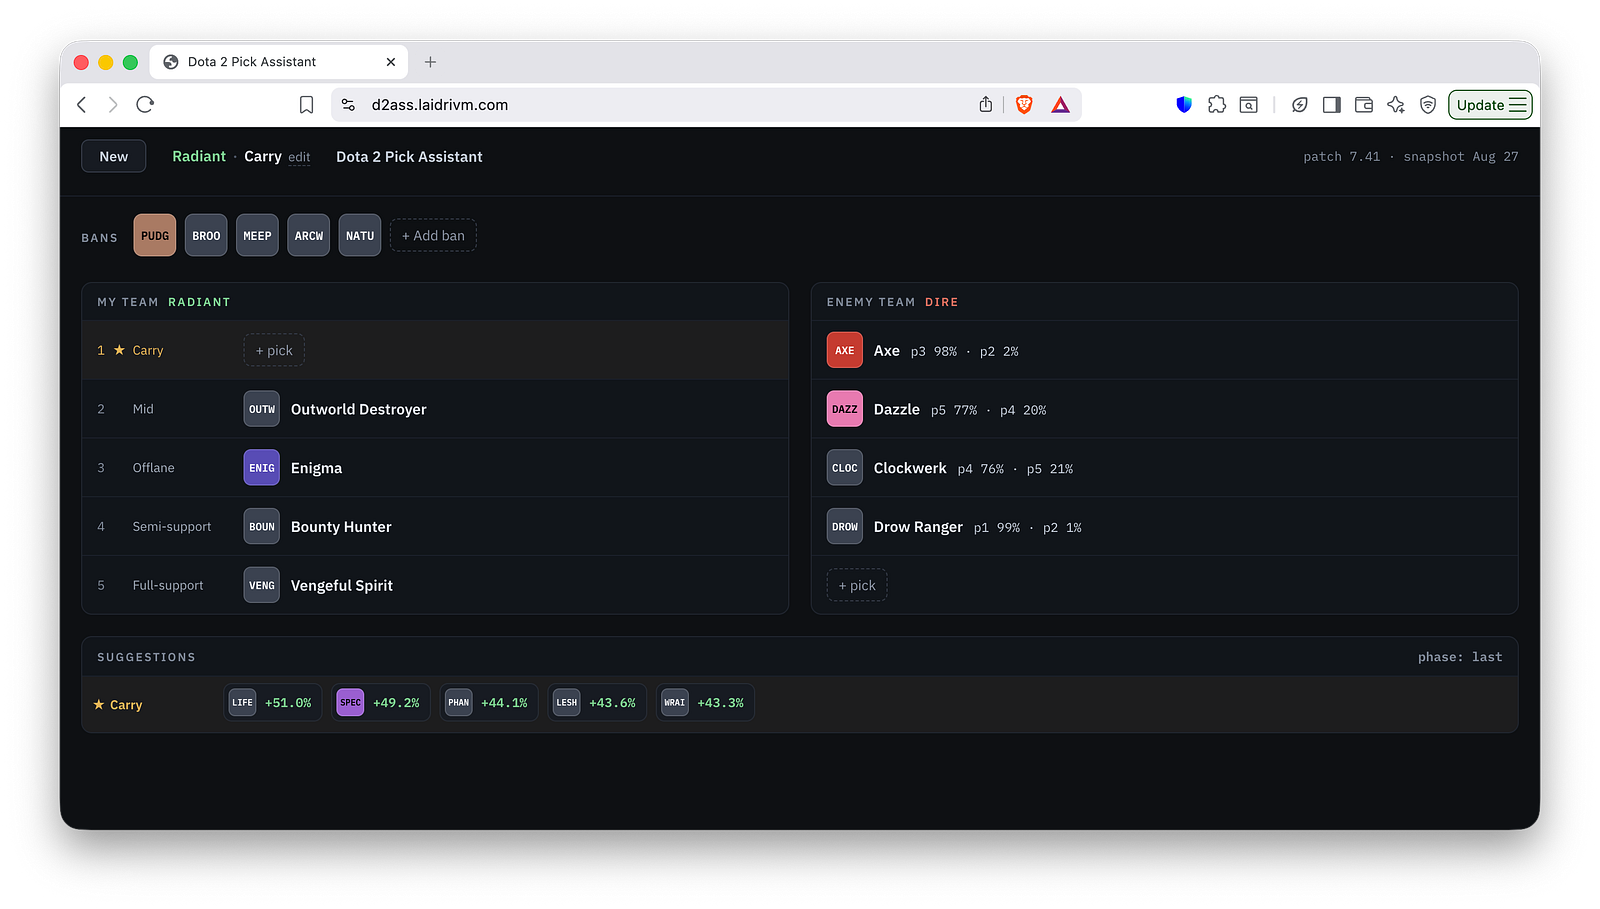Click the browser Update button

click(1490, 105)
